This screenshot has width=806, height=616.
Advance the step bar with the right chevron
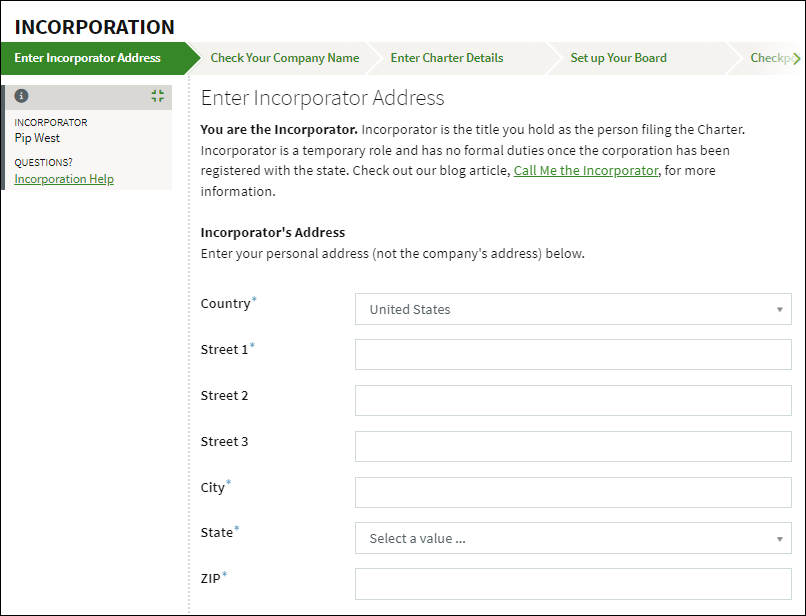[796, 58]
